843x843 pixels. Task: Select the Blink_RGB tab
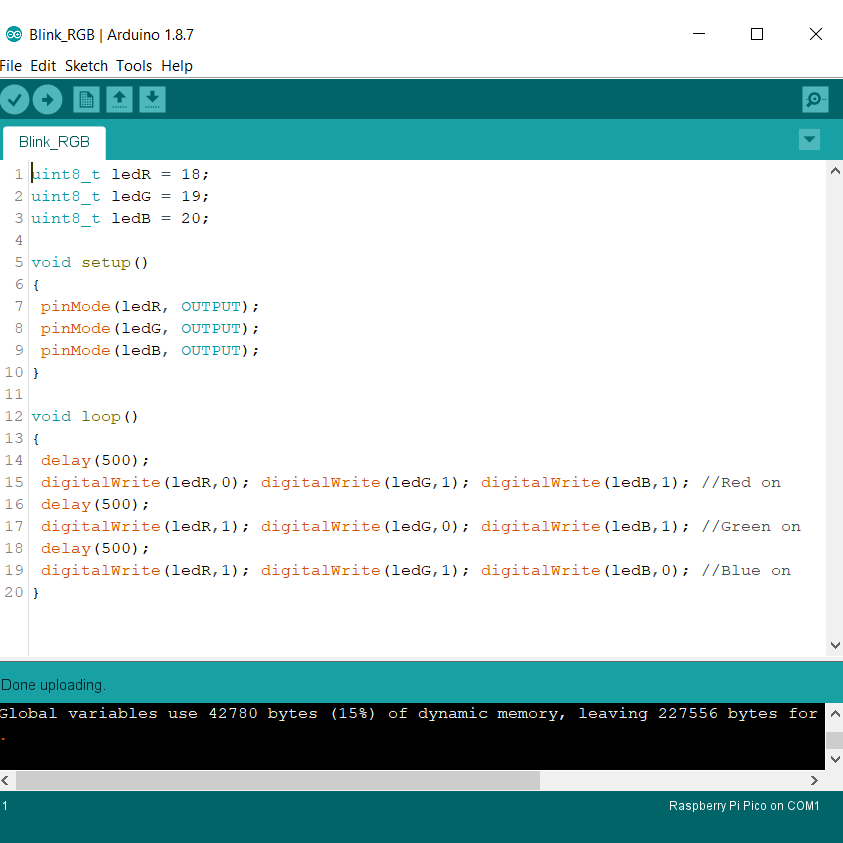click(54, 142)
